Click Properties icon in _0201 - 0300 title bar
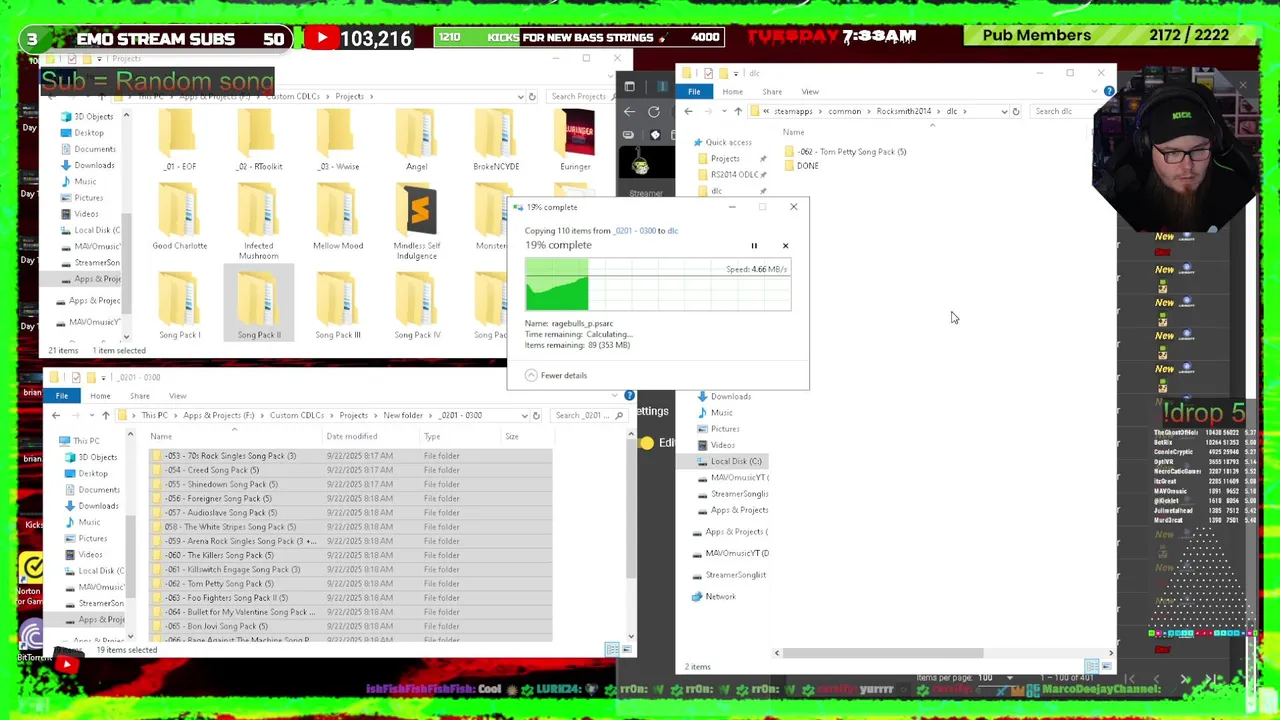 (x=76, y=377)
